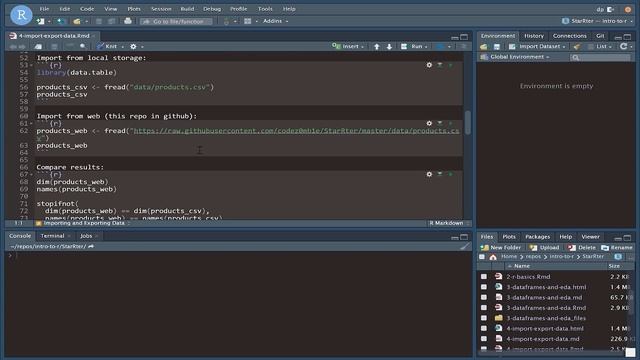Click the open file folder icon in main toolbar

[x=76, y=21]
